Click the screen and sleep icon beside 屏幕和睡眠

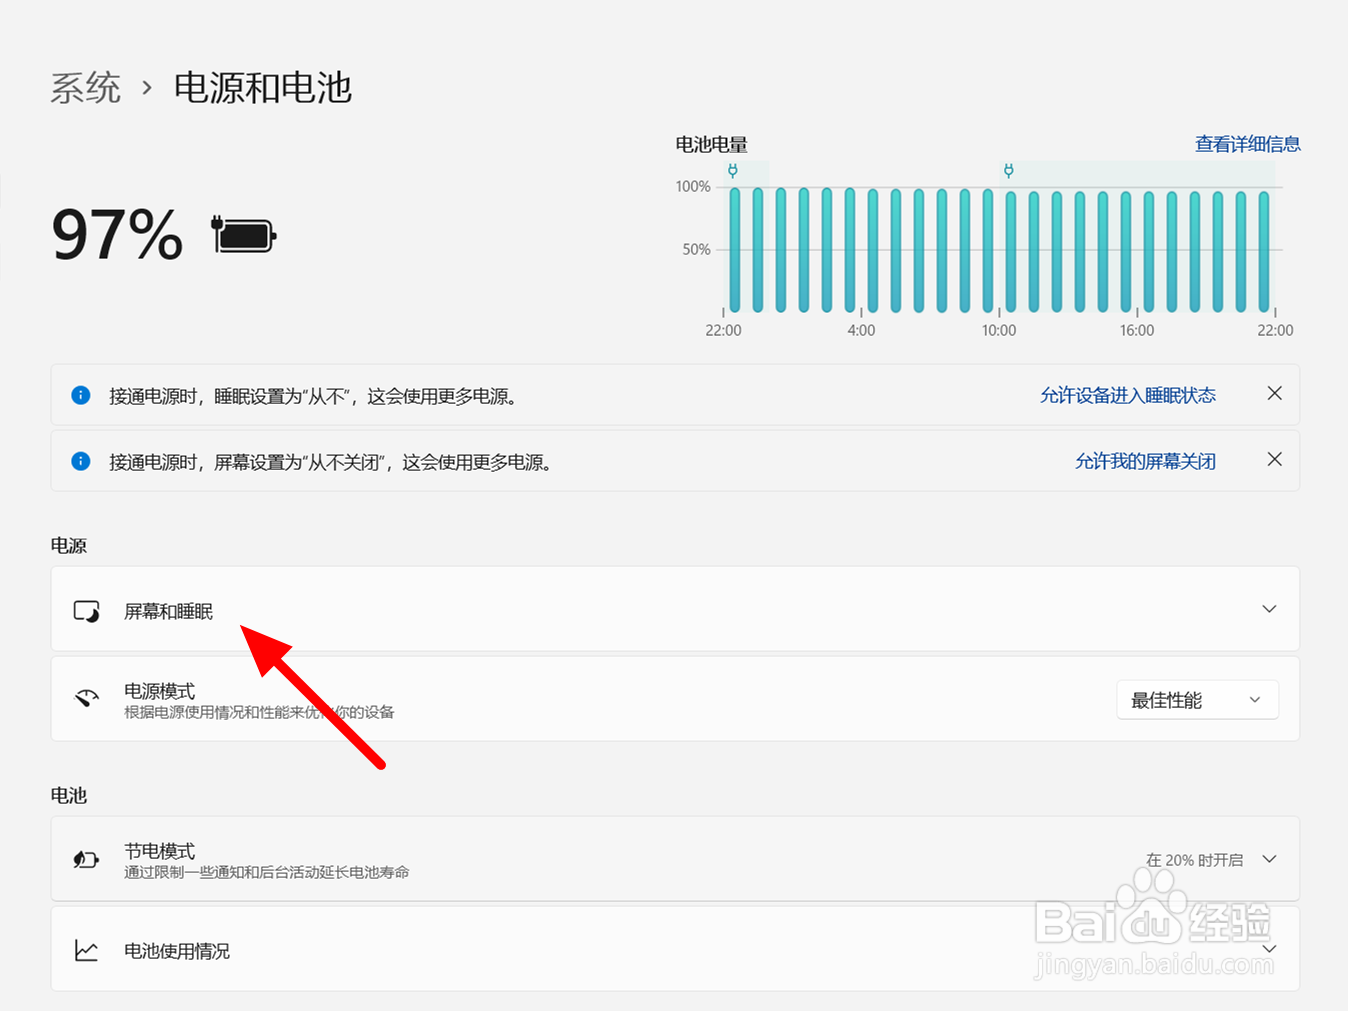(x=86, y=610)
